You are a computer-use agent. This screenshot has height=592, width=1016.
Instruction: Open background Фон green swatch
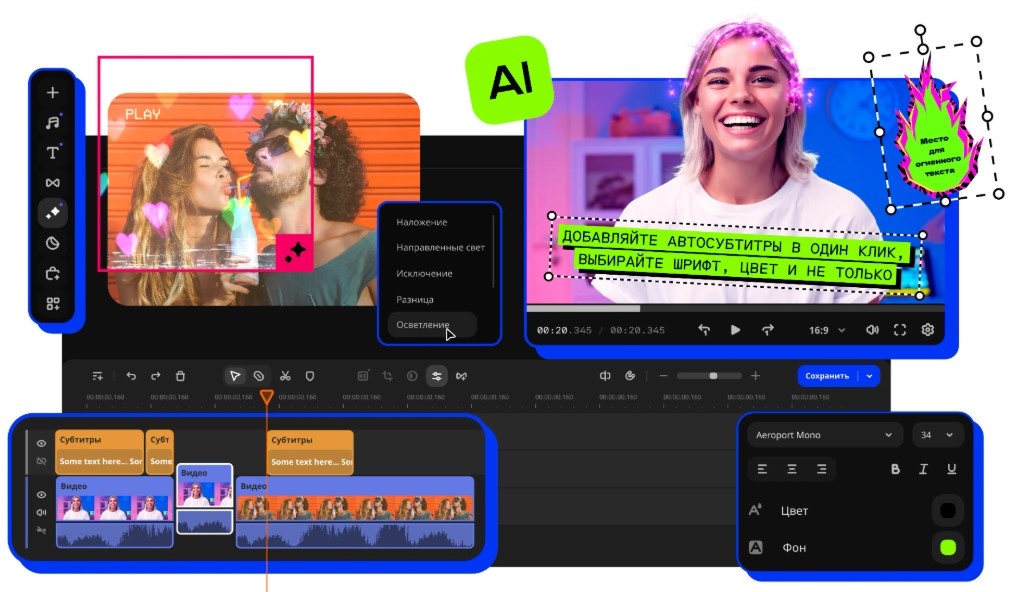click(x=947, y=547)
